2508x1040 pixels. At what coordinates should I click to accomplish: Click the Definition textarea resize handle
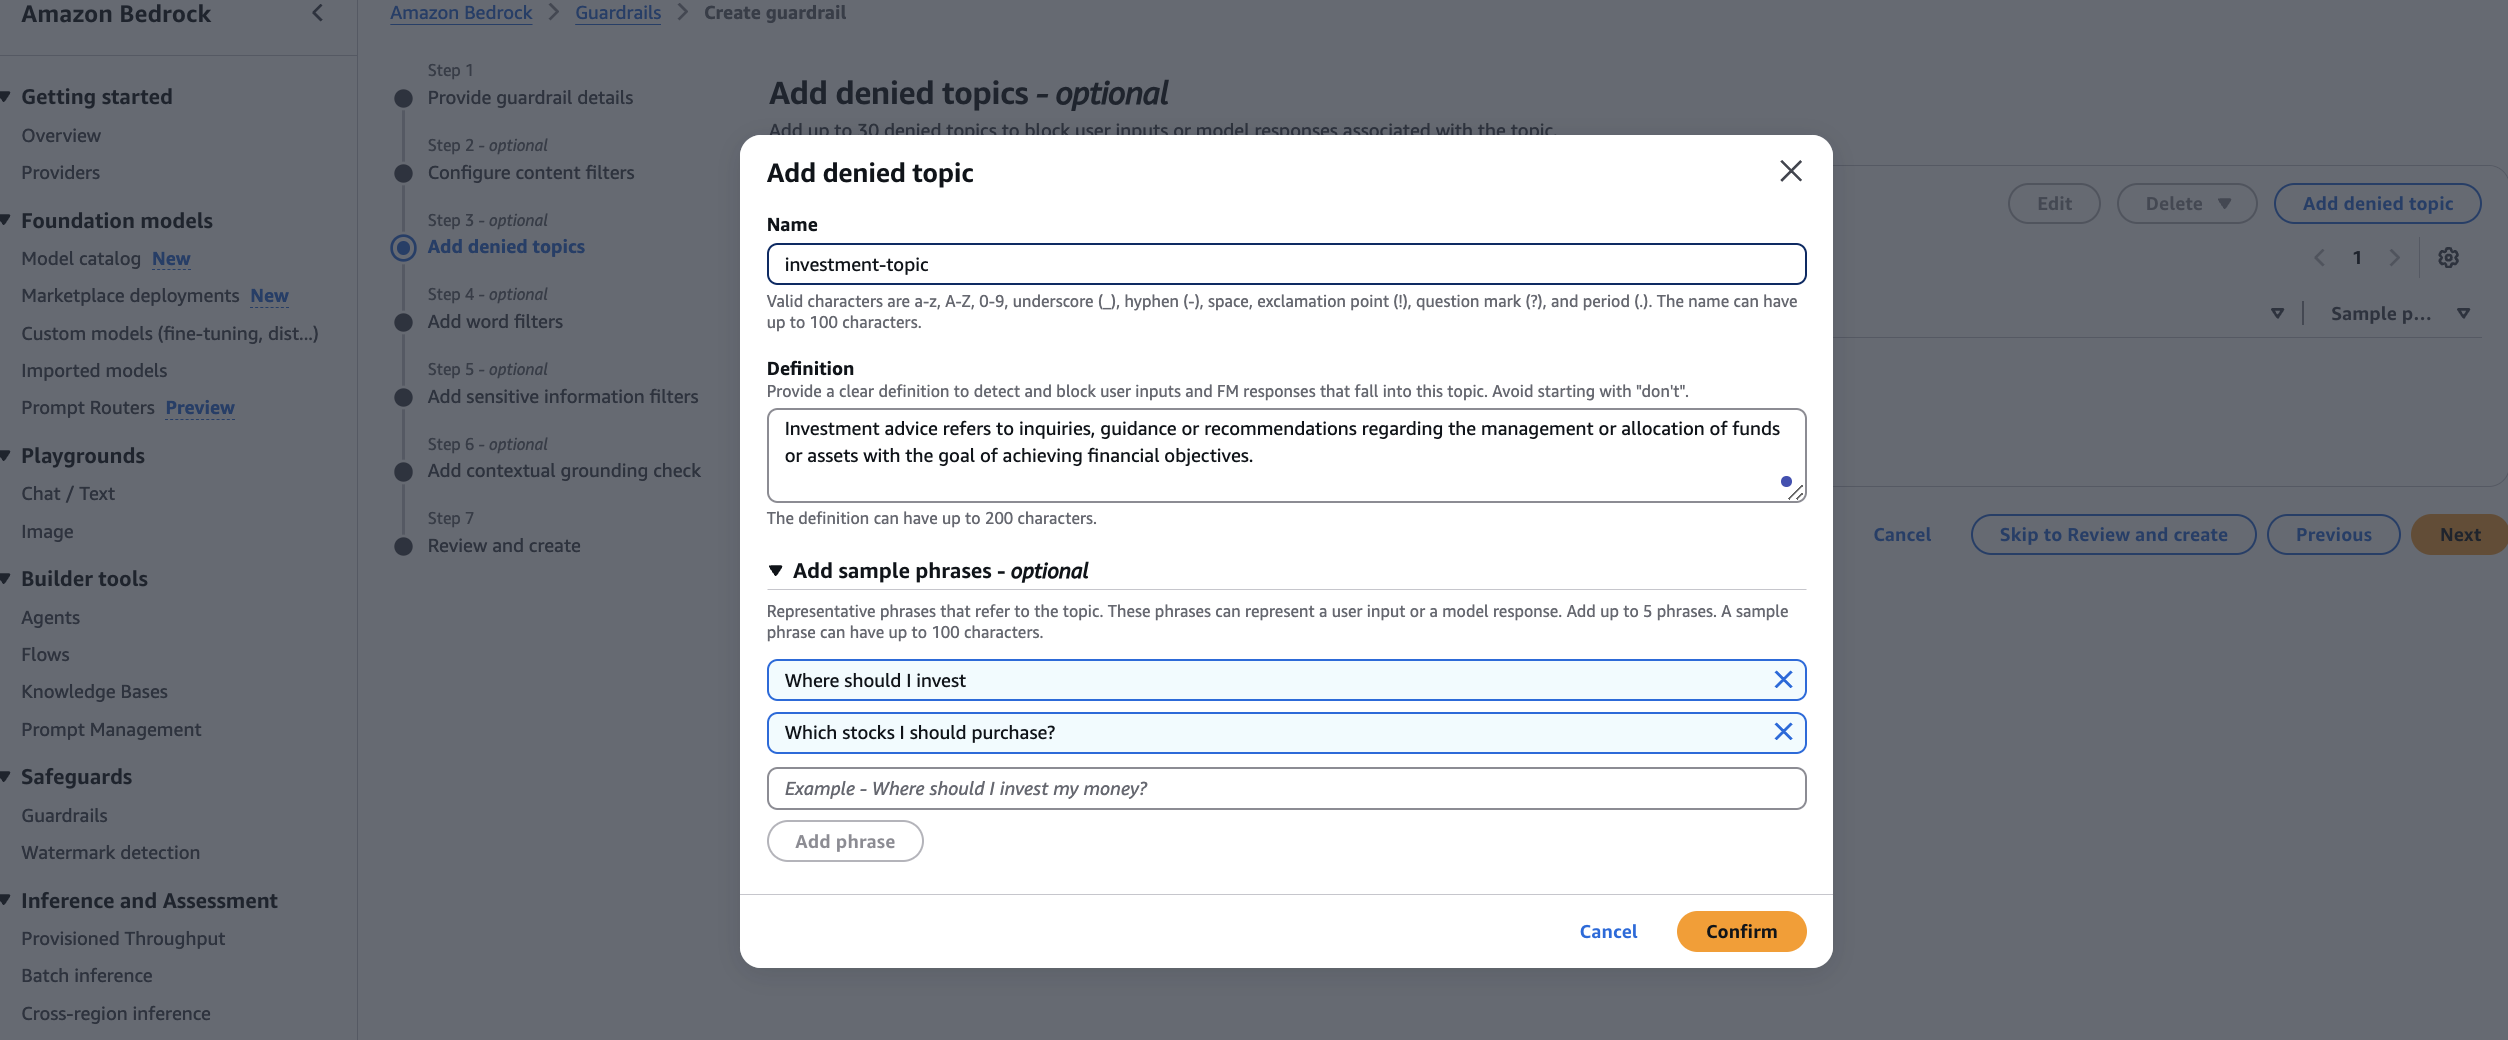(1796, 492)
